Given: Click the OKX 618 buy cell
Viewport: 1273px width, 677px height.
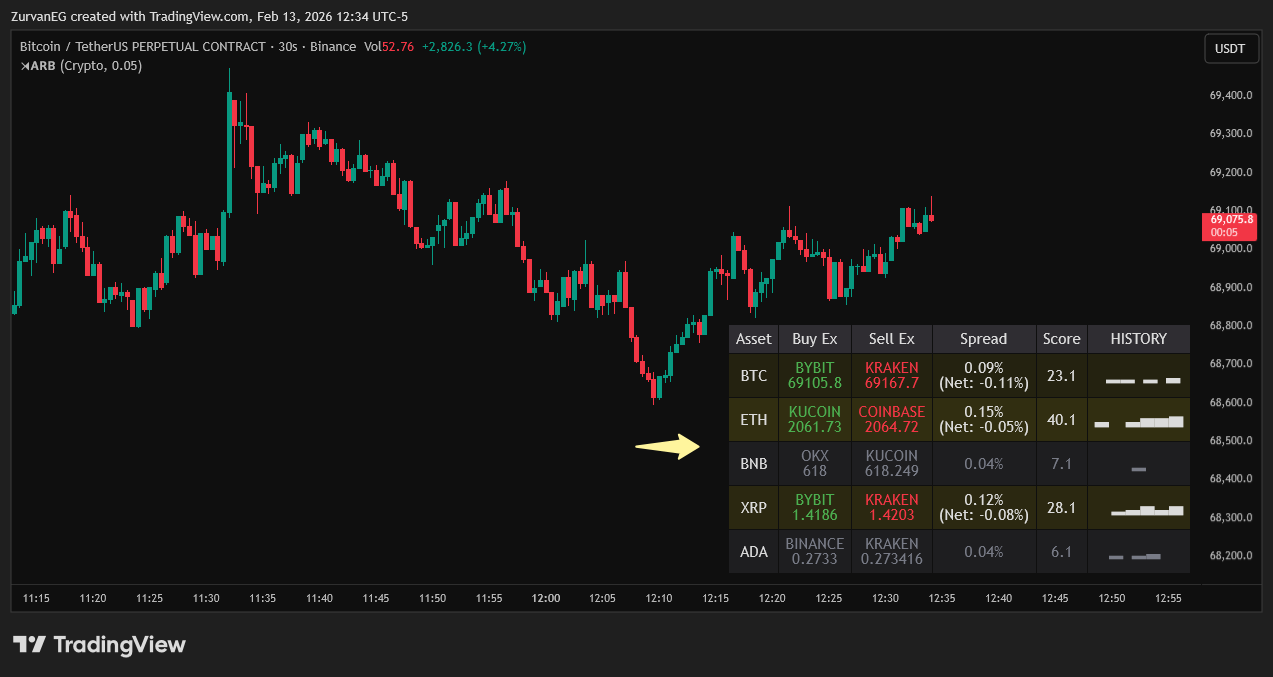Looking at the screenshot, I should (x=815, y=464).
